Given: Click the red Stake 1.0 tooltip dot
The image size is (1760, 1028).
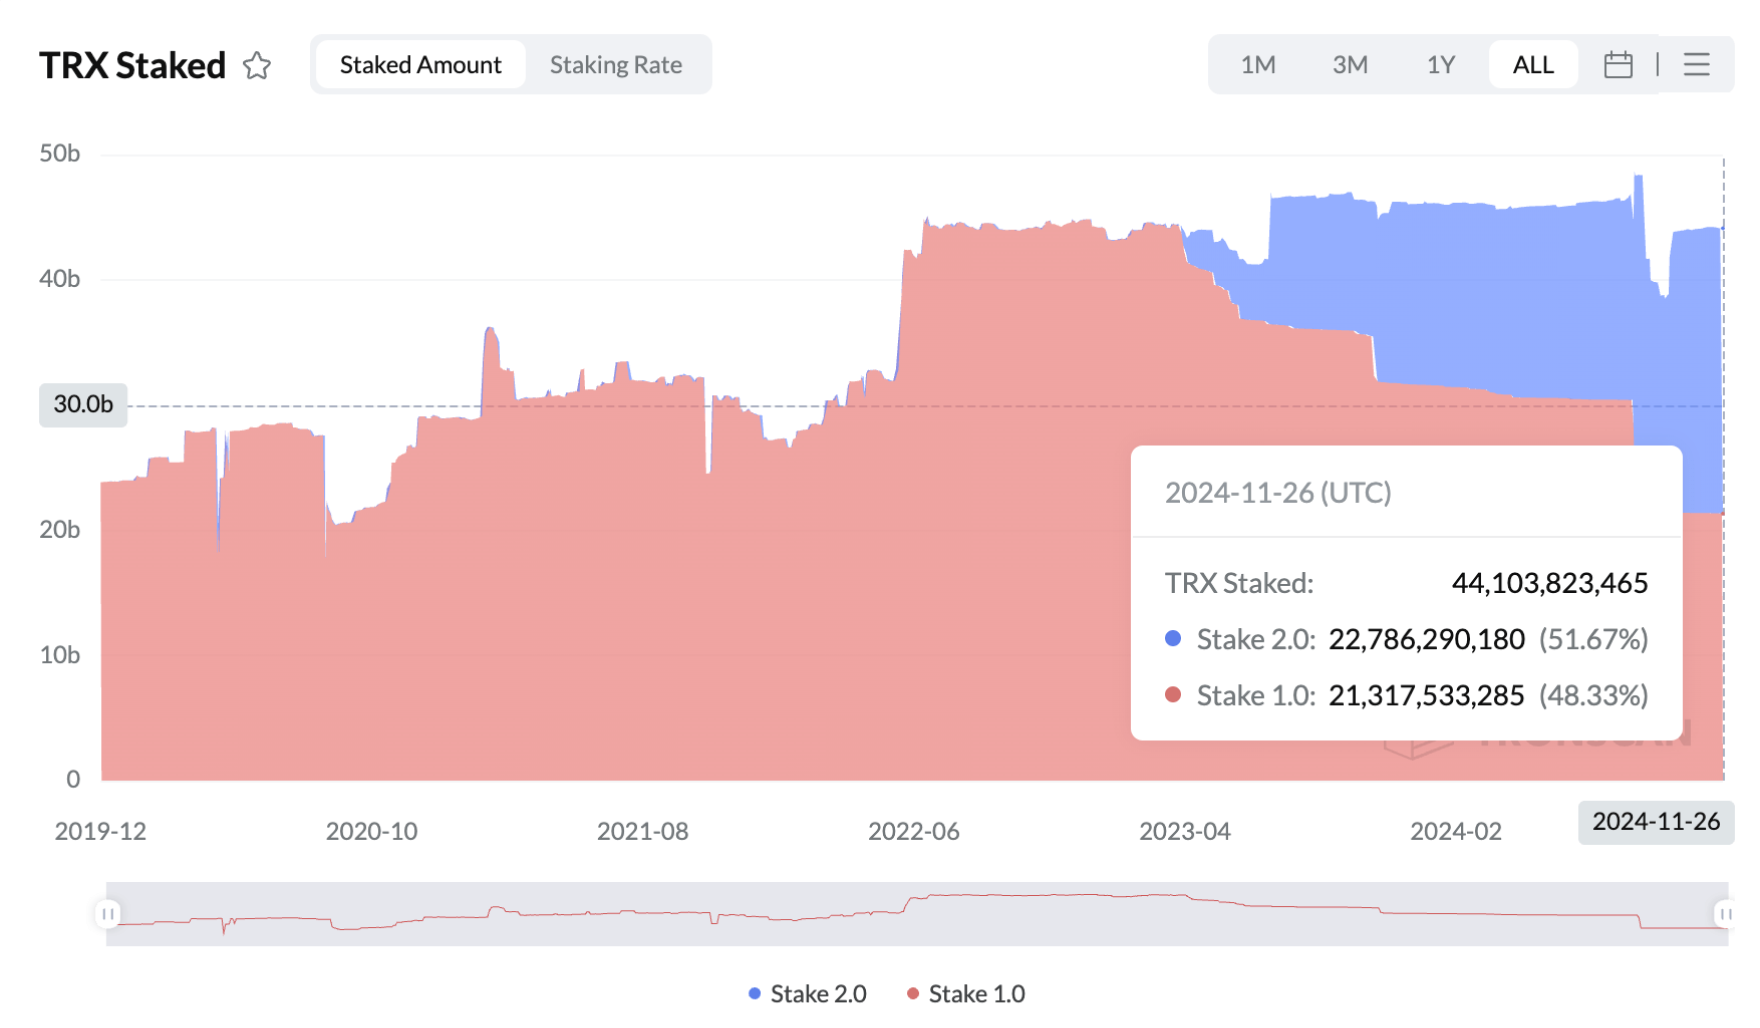Looking at the screenshot, I should coord(1174,694).
